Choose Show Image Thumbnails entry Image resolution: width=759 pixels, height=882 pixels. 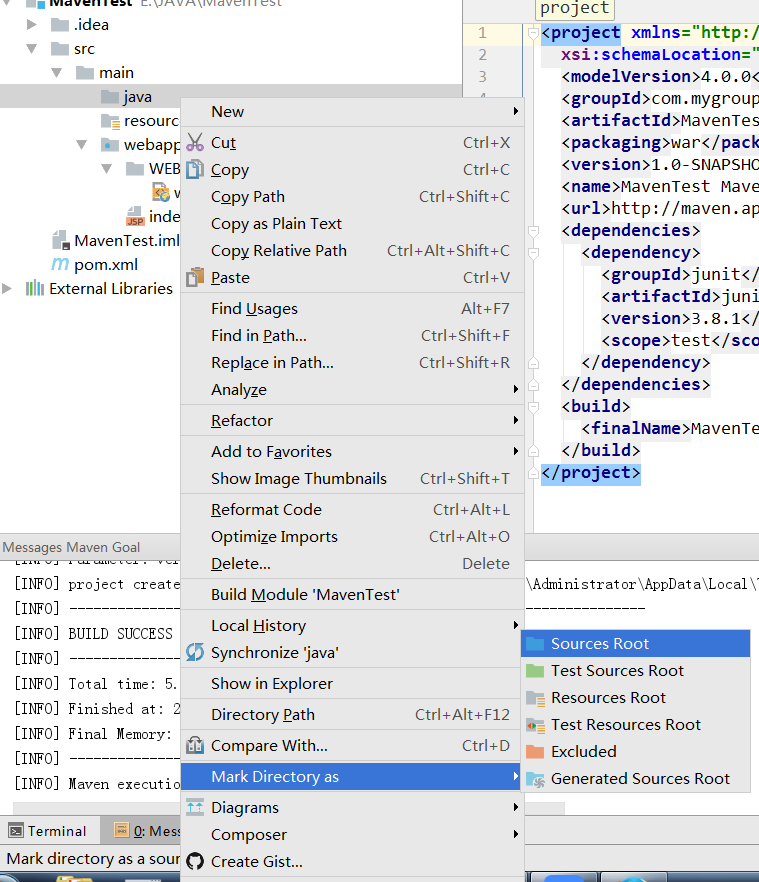coord(353,478)
